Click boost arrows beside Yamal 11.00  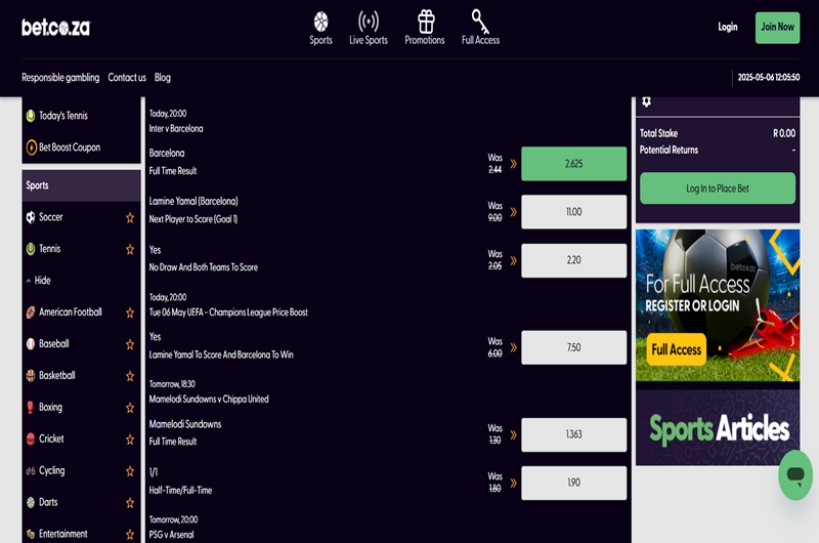click(x=513, y=211)
